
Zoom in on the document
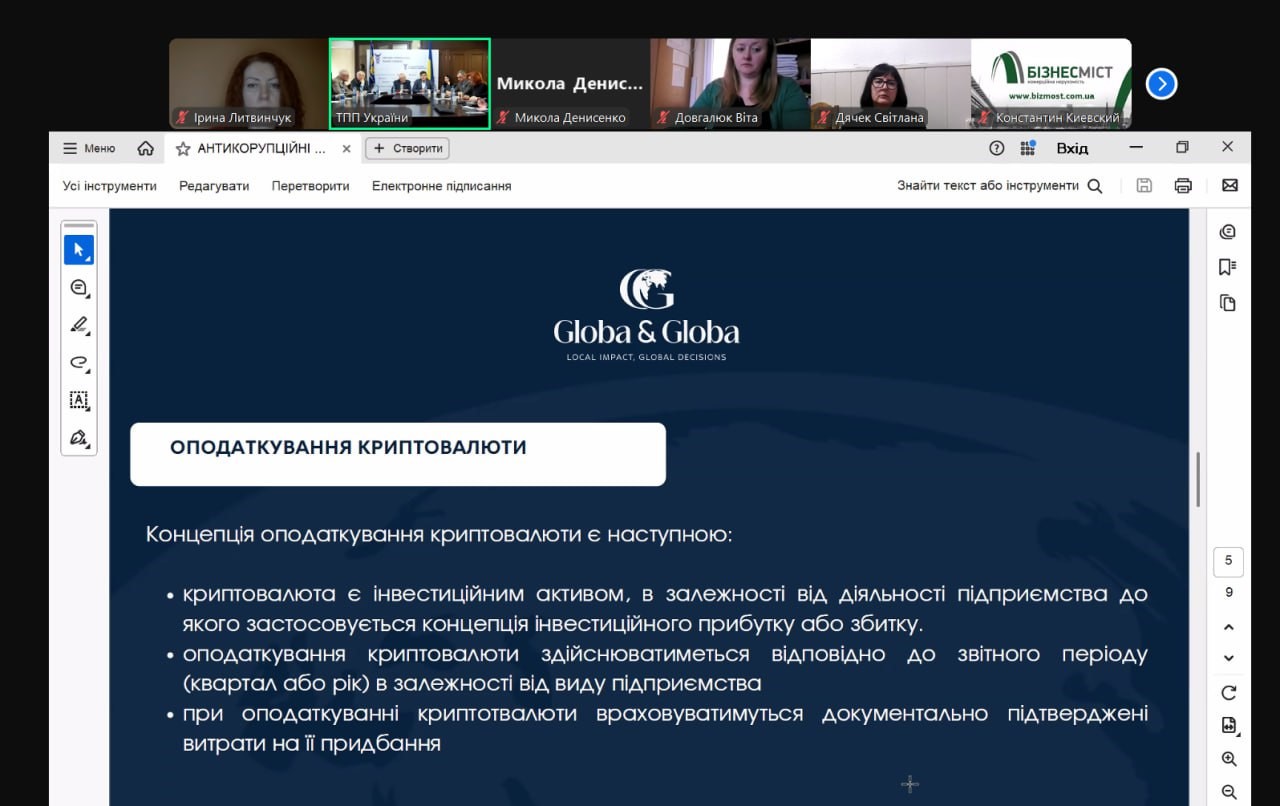[x=1229, y=759]
